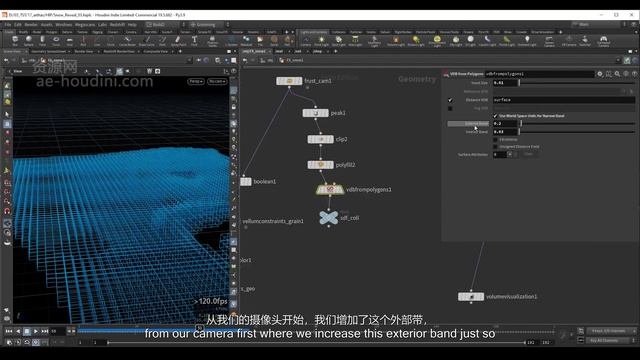Select the Font shelf tool

pyautogui.click(x=194, y=40)
